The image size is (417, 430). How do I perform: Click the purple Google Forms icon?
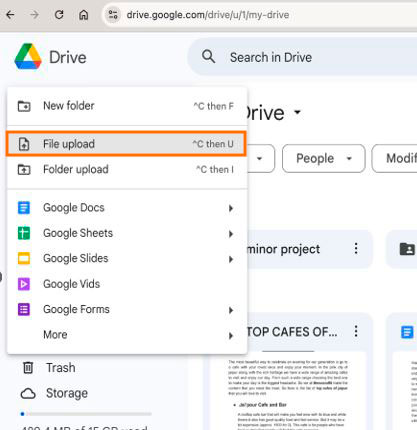coord(24,309)
